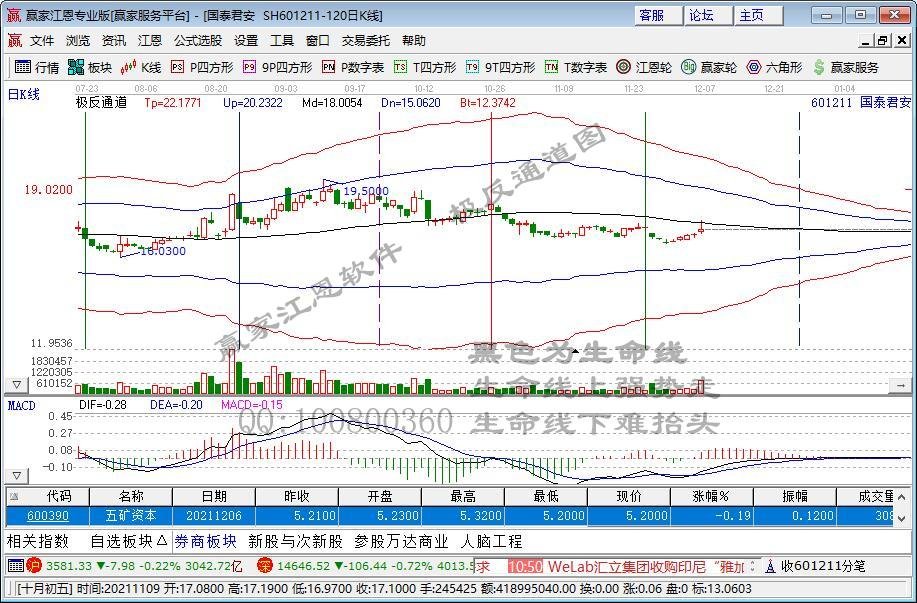Open the 9P四方形 tool
Viewport: 917px width, 603px height.
(277, 67)
